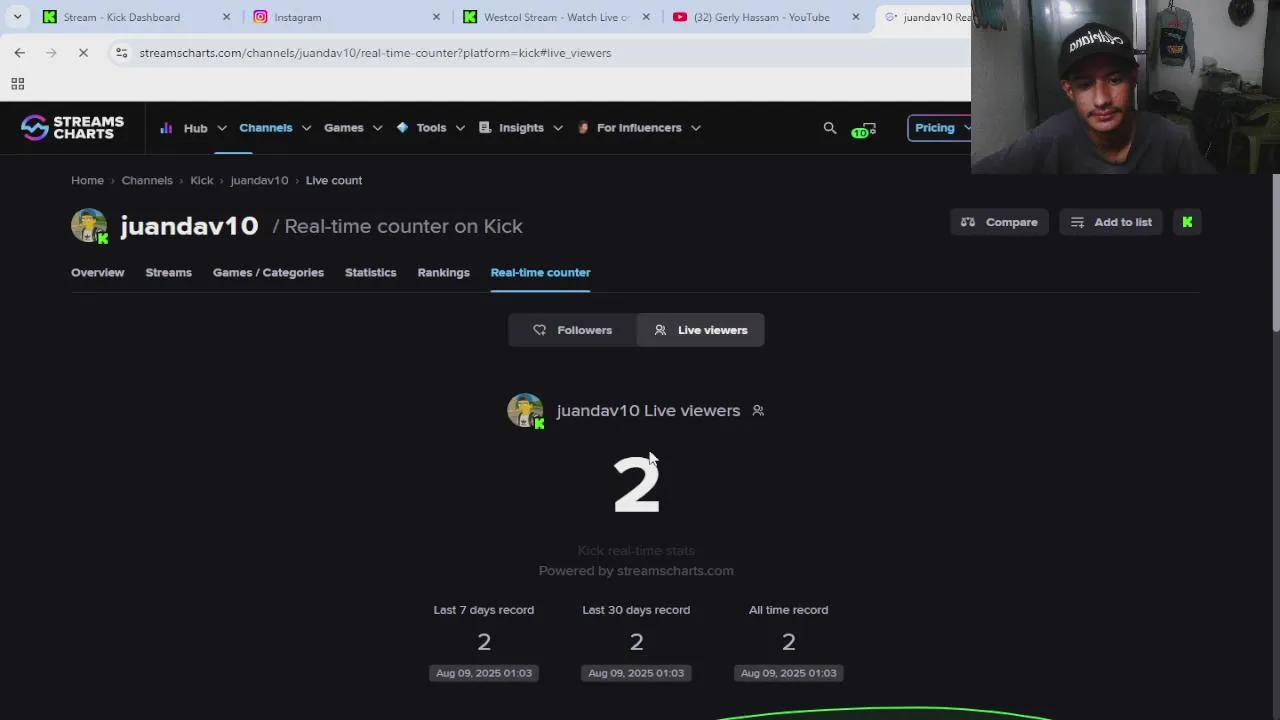Screen dimensions: 1280x720
Task: Toggle counter to Followers
Action: click(x=572, y=330)
